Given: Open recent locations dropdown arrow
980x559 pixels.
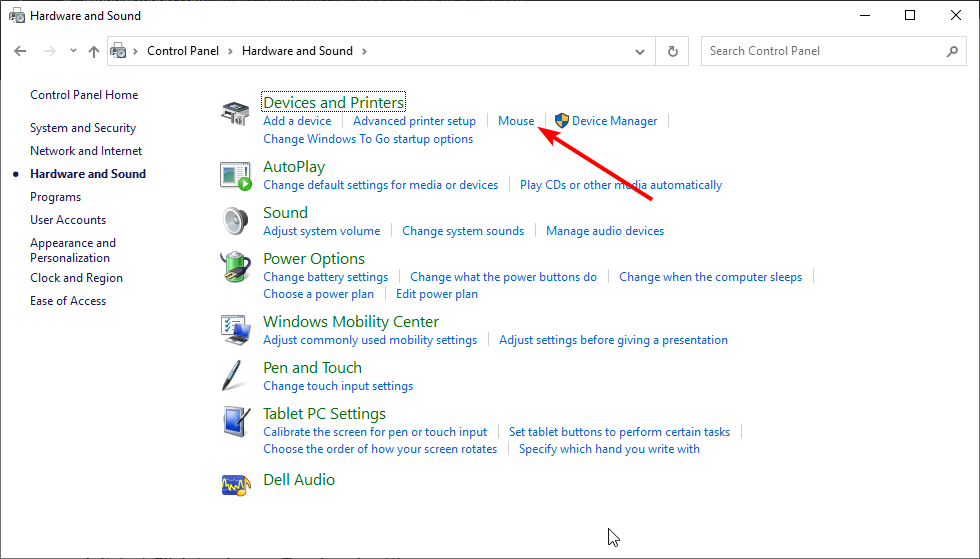Looking at the screenshot, I should (73, 51).
